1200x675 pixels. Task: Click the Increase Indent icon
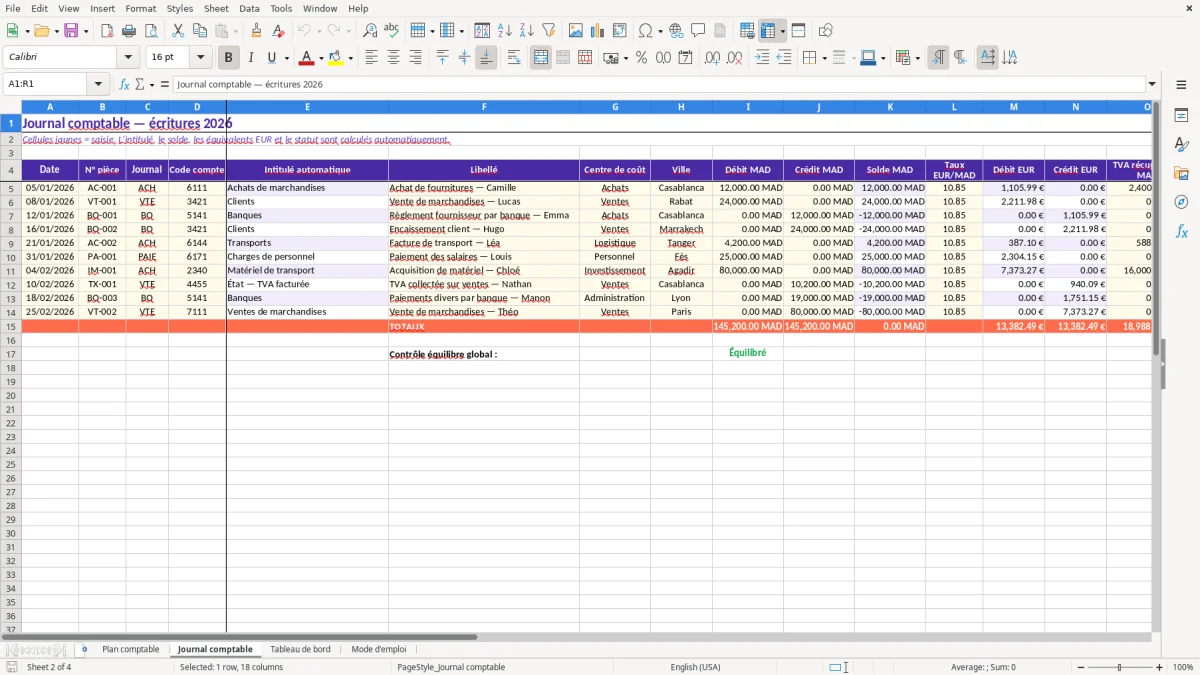[x=762, y=58]
